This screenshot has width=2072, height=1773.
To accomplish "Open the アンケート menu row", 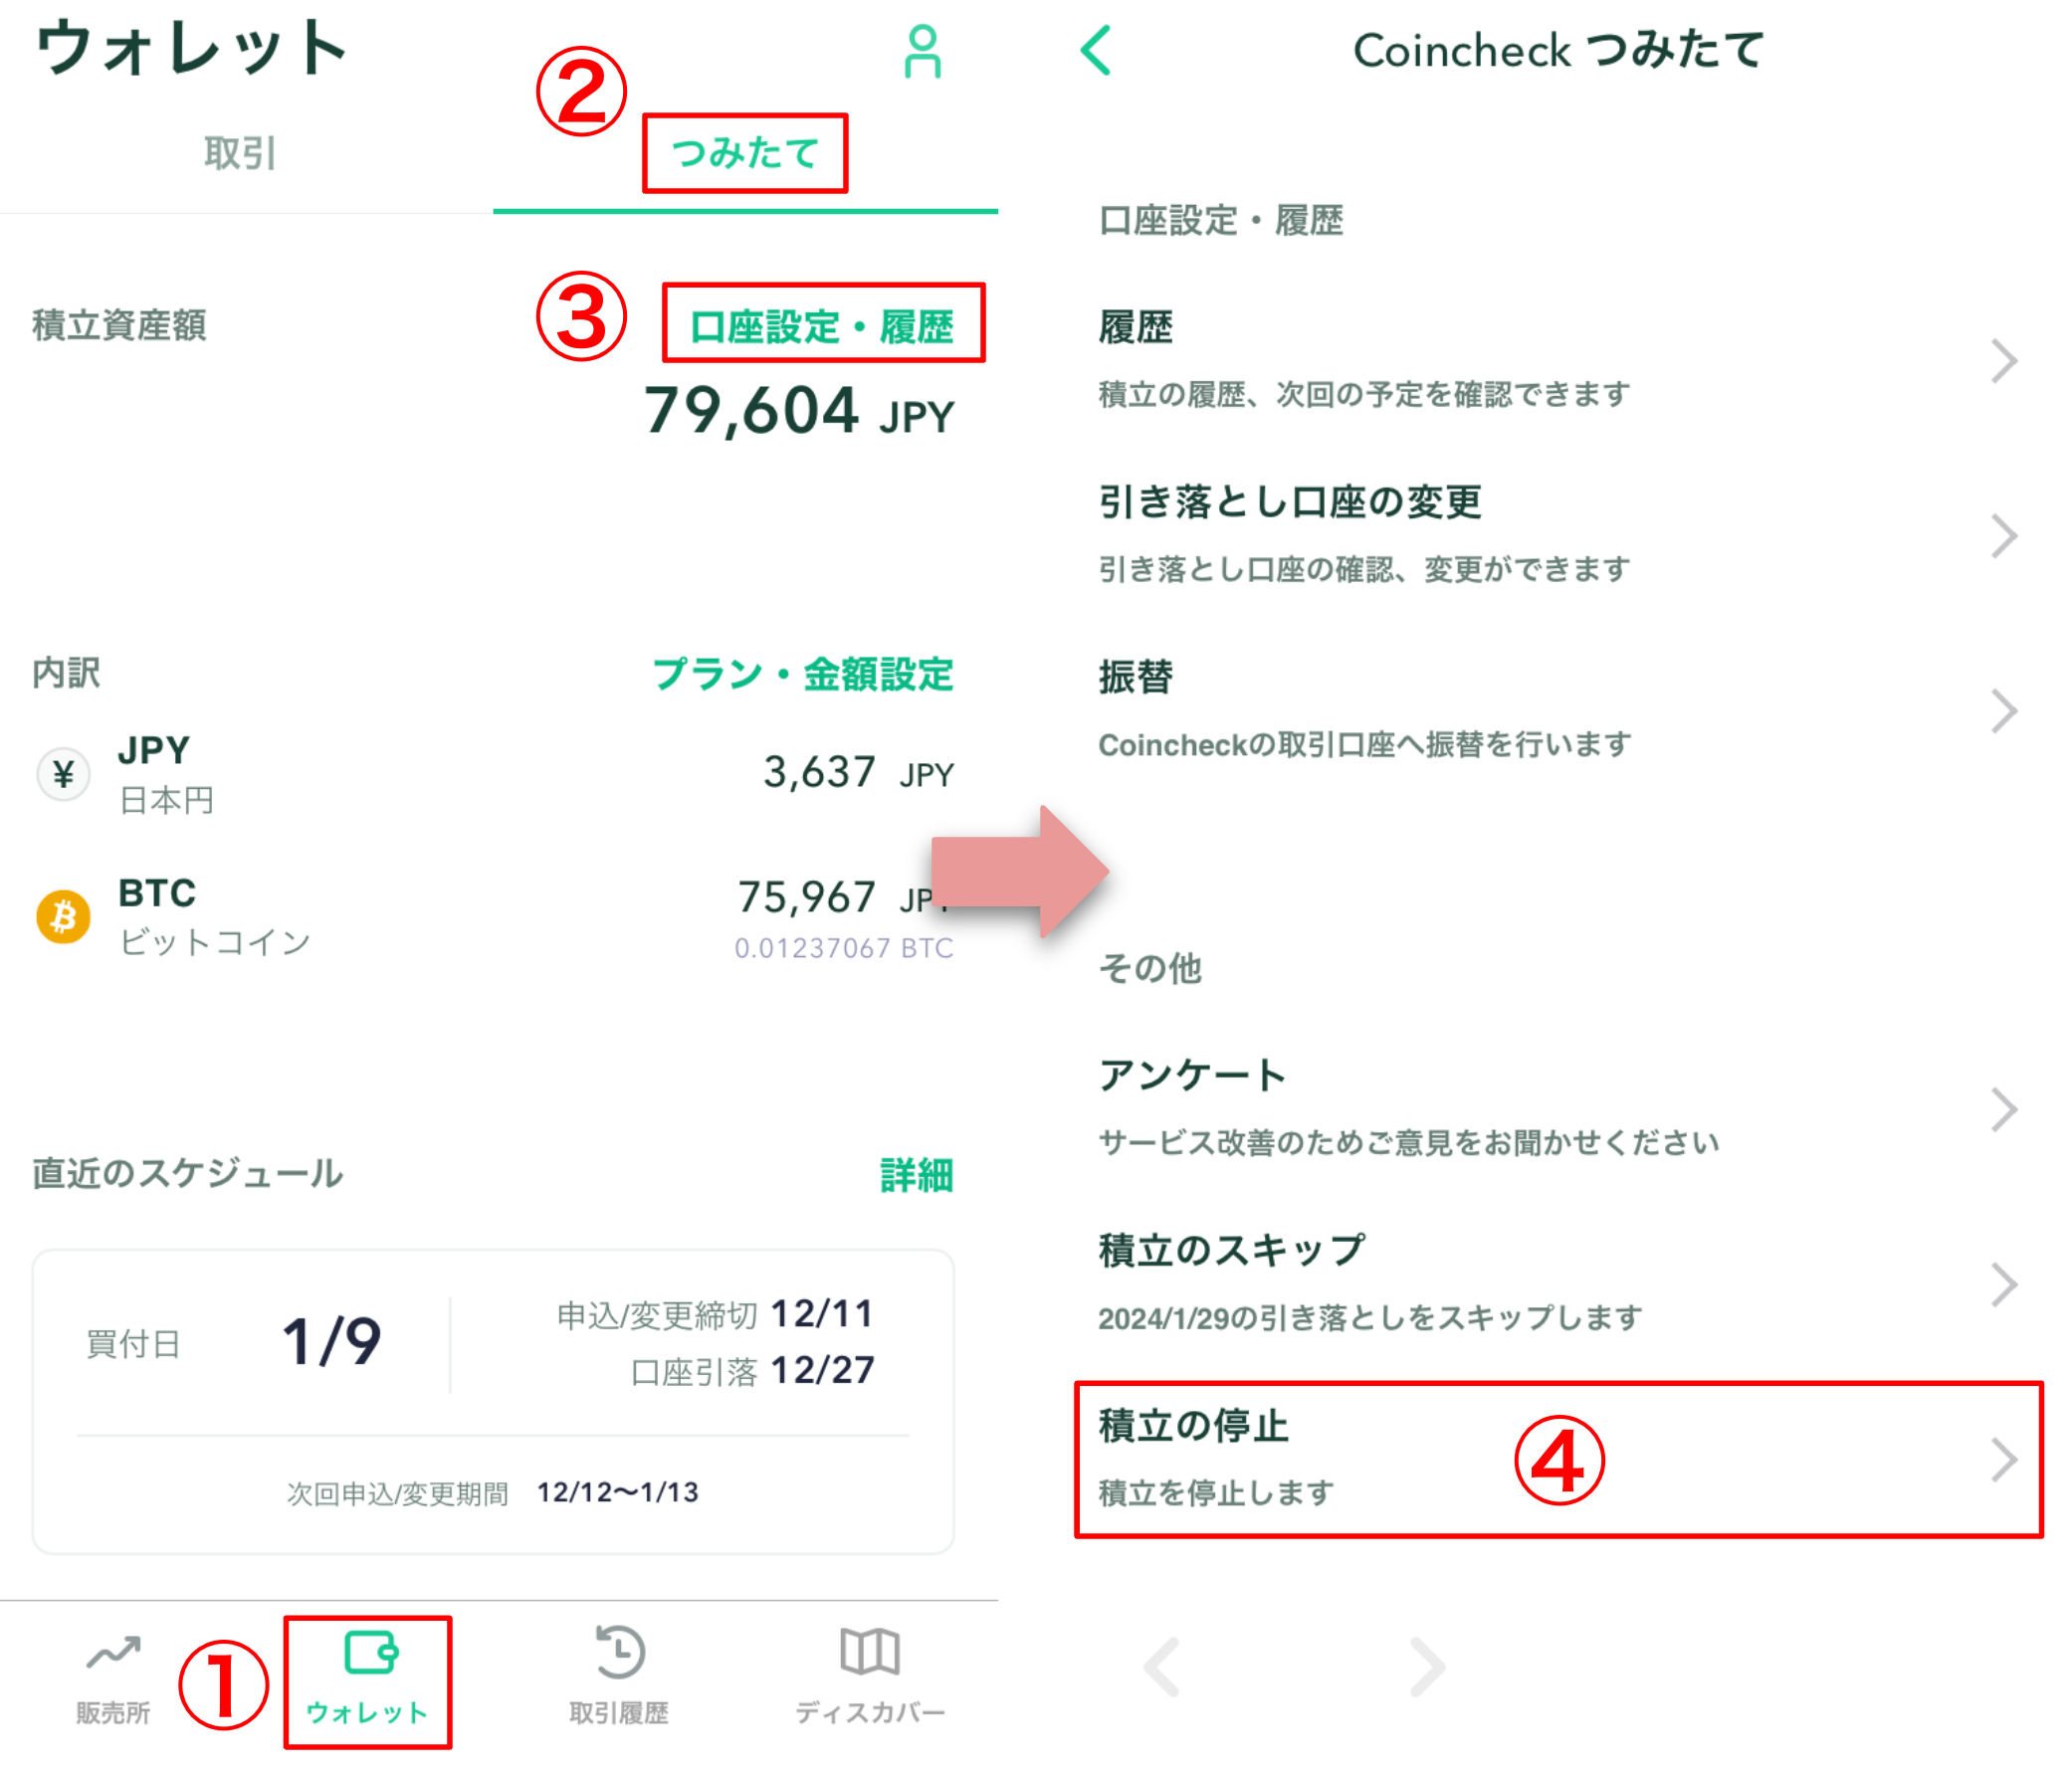I will click(x=1558, y=1108).
